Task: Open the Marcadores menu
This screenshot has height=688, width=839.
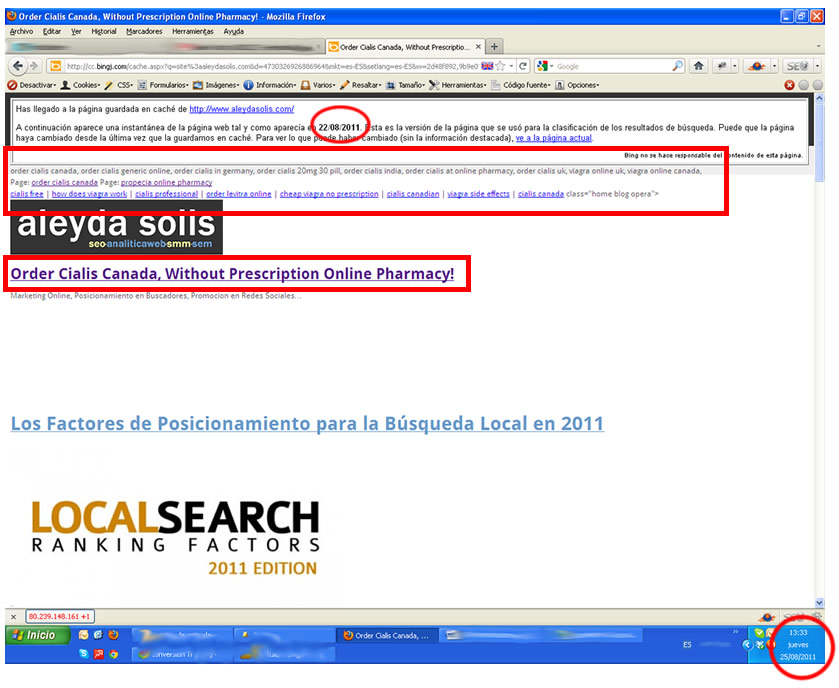Action: click(x=144, y=32)
